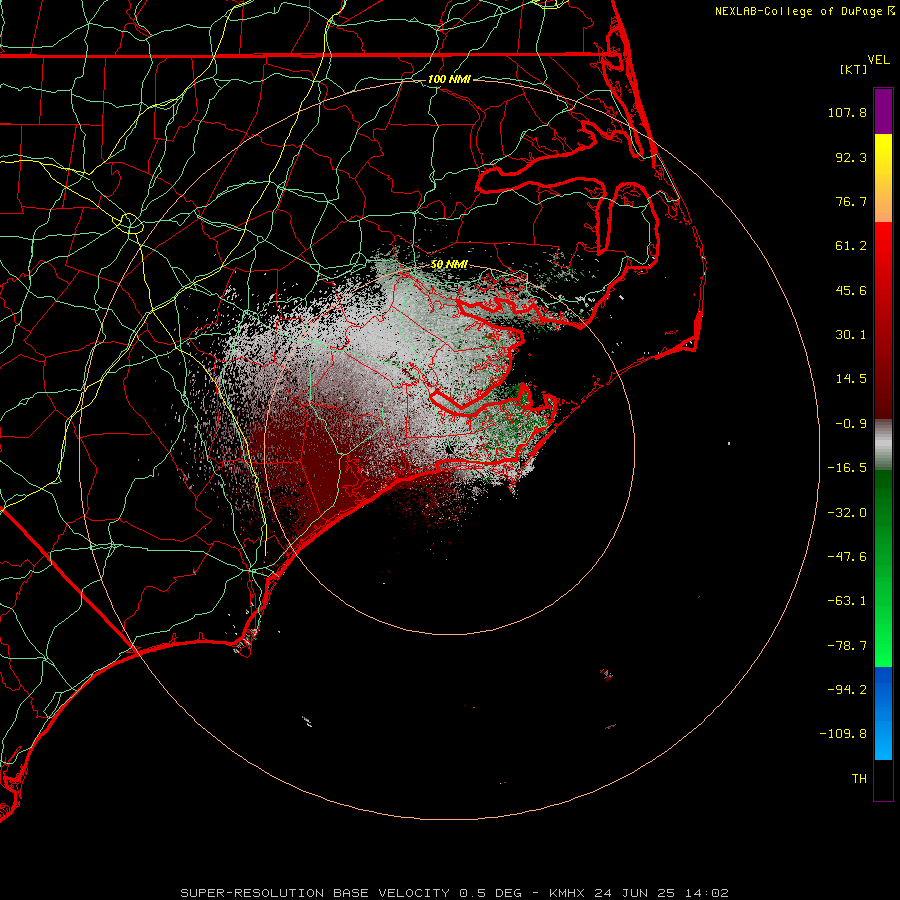Click the 50 NMI range ring label
The image size is (900, 900).
449,264
